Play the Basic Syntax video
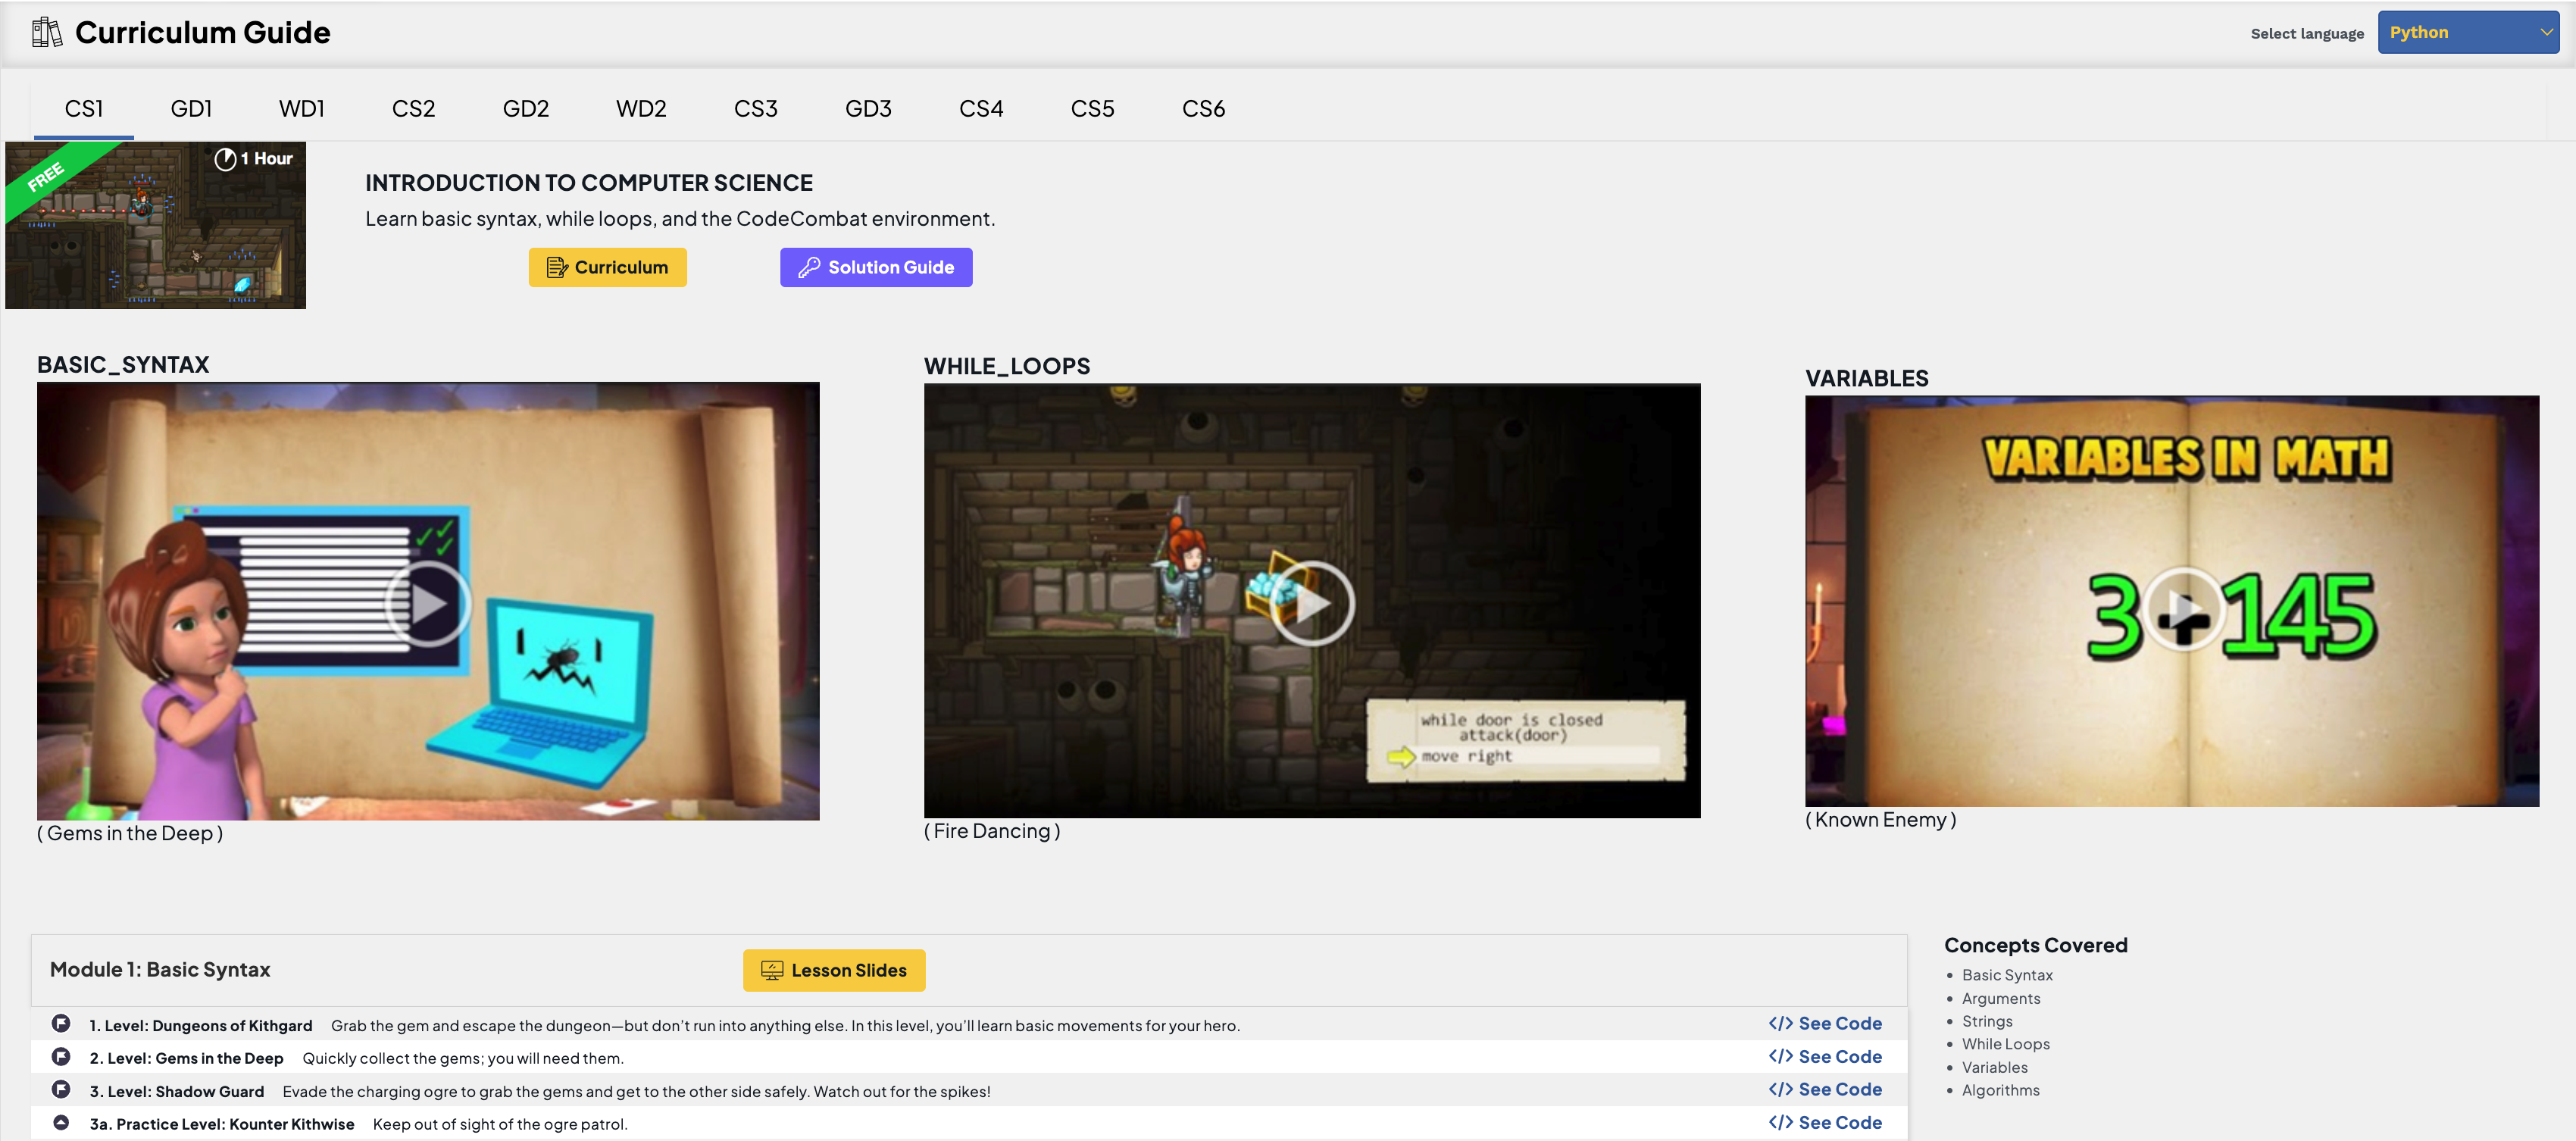 tap(428, 603)
